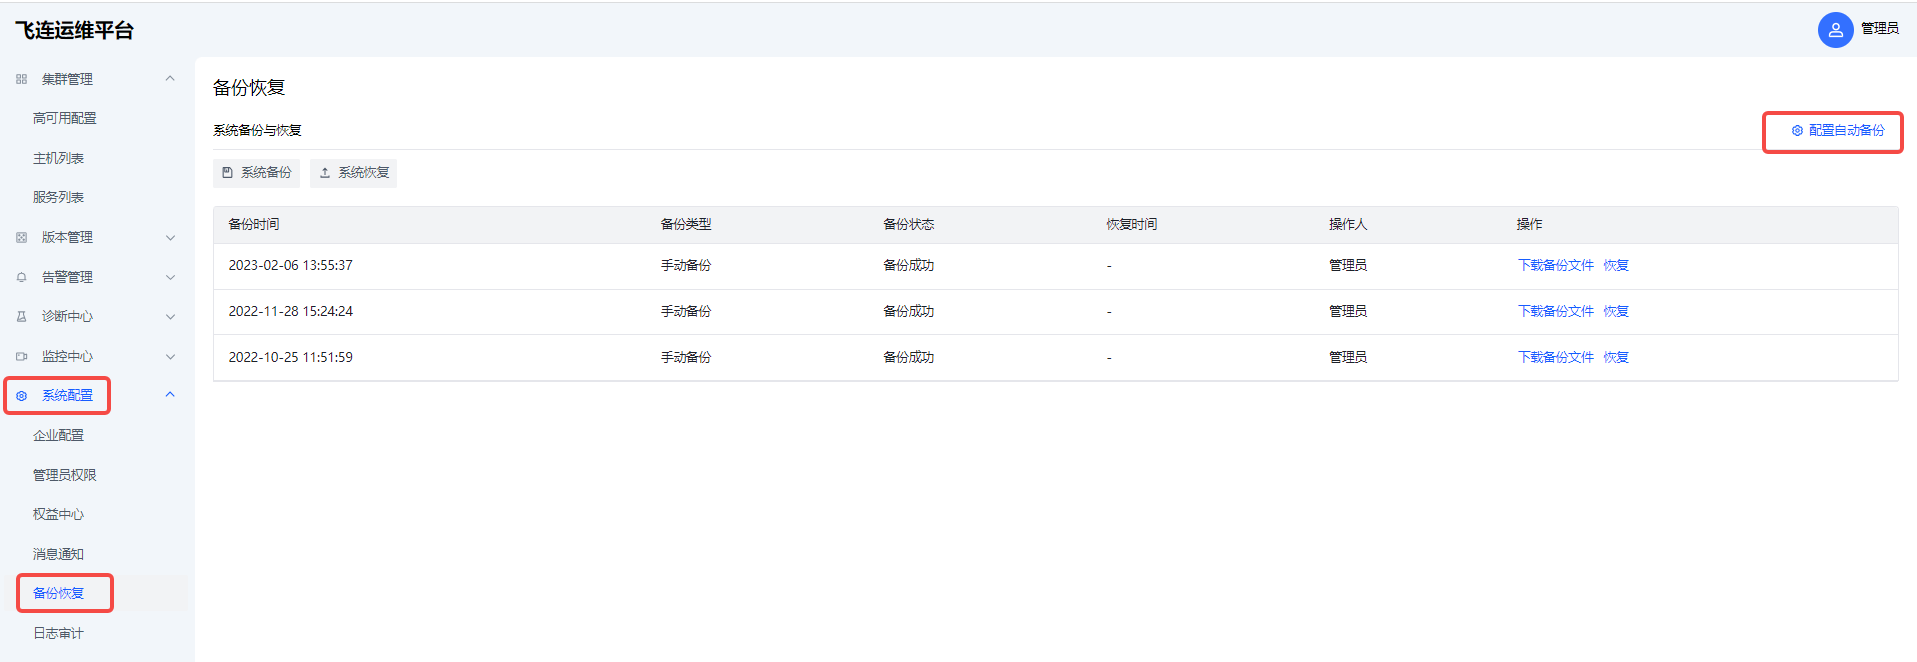Restore the 2023-02-06 13:55:37 backup
Image resolution: width=1917 pixels, height=662 pixels.
click(1616, 265)
